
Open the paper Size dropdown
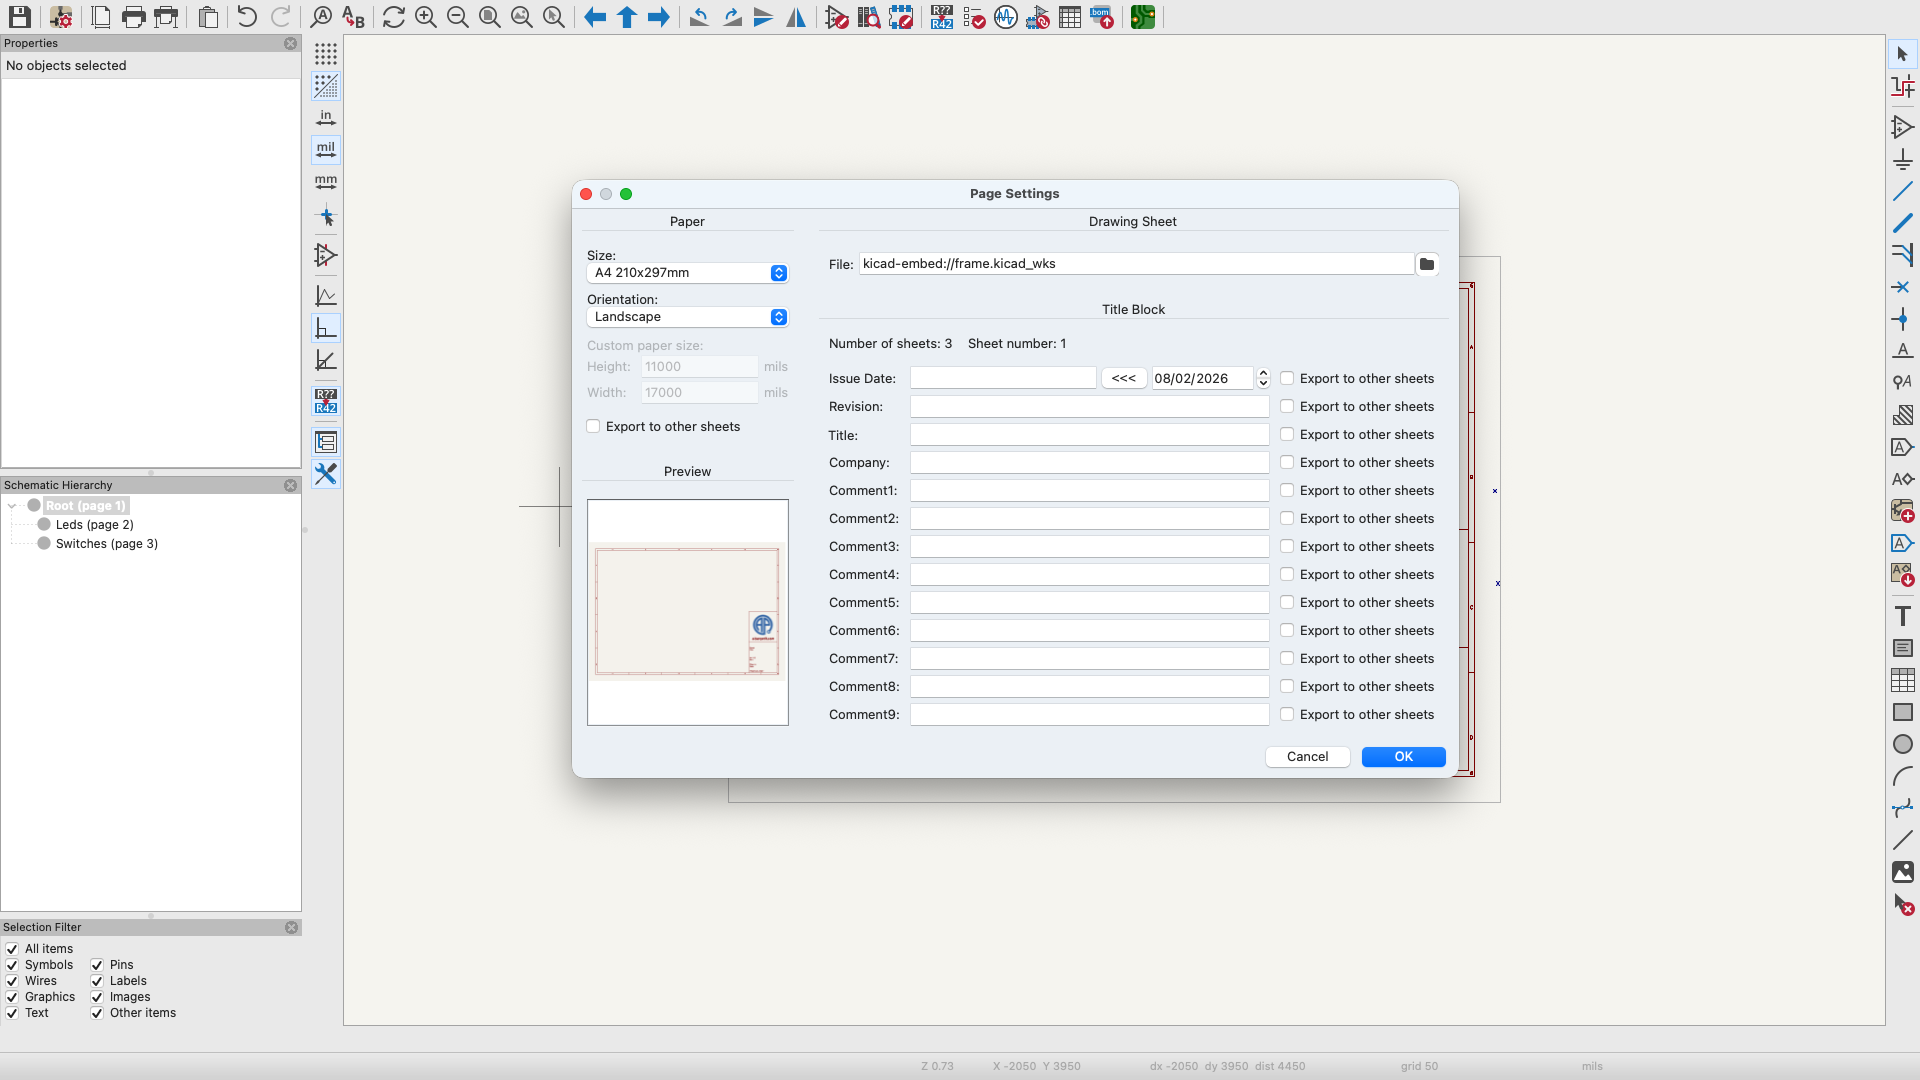click(x=687, y=273)
